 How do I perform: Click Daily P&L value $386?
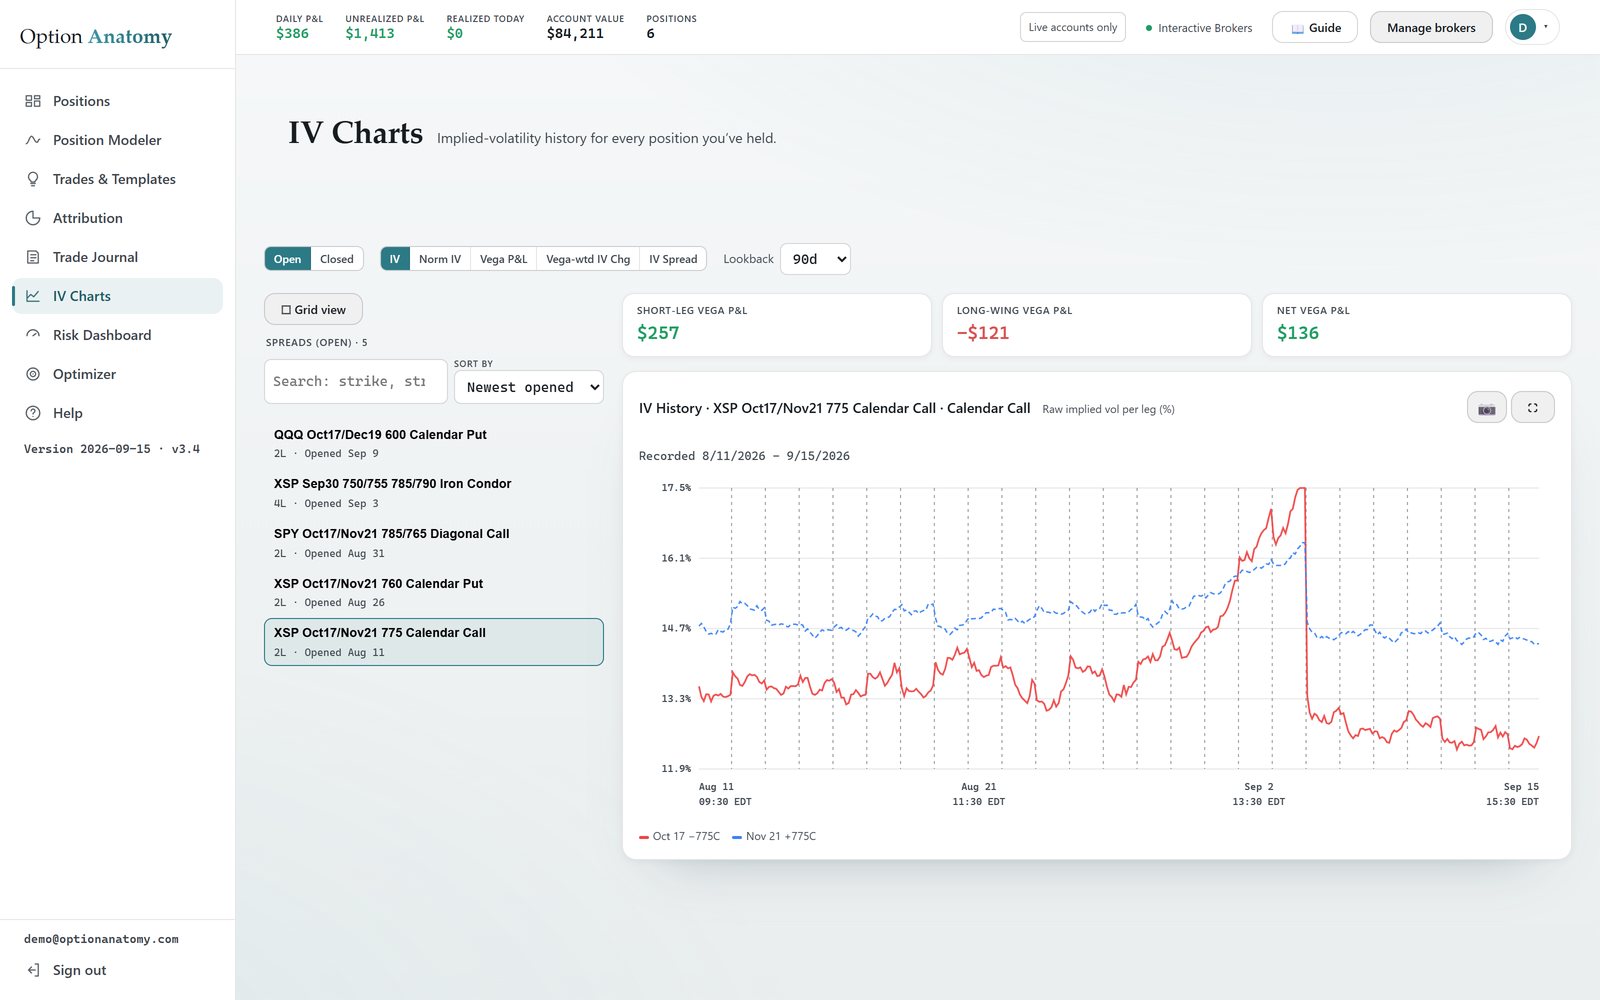(292, 34)
